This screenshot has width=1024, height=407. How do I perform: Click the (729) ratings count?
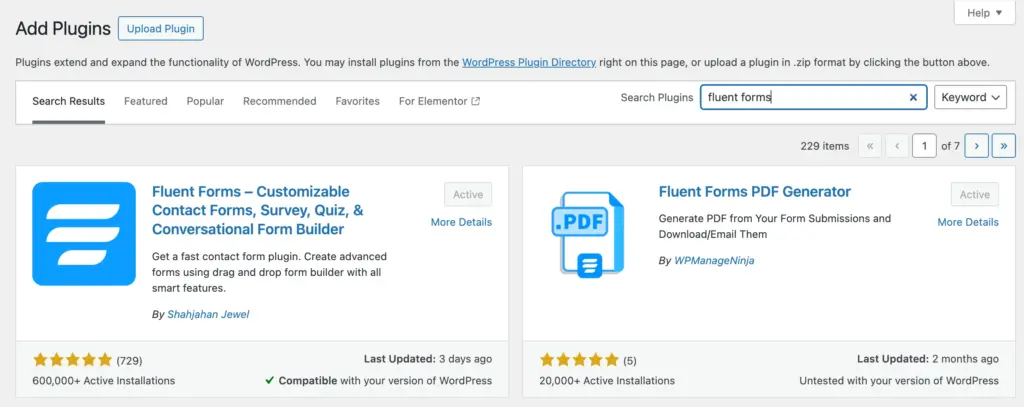point(129,361)
